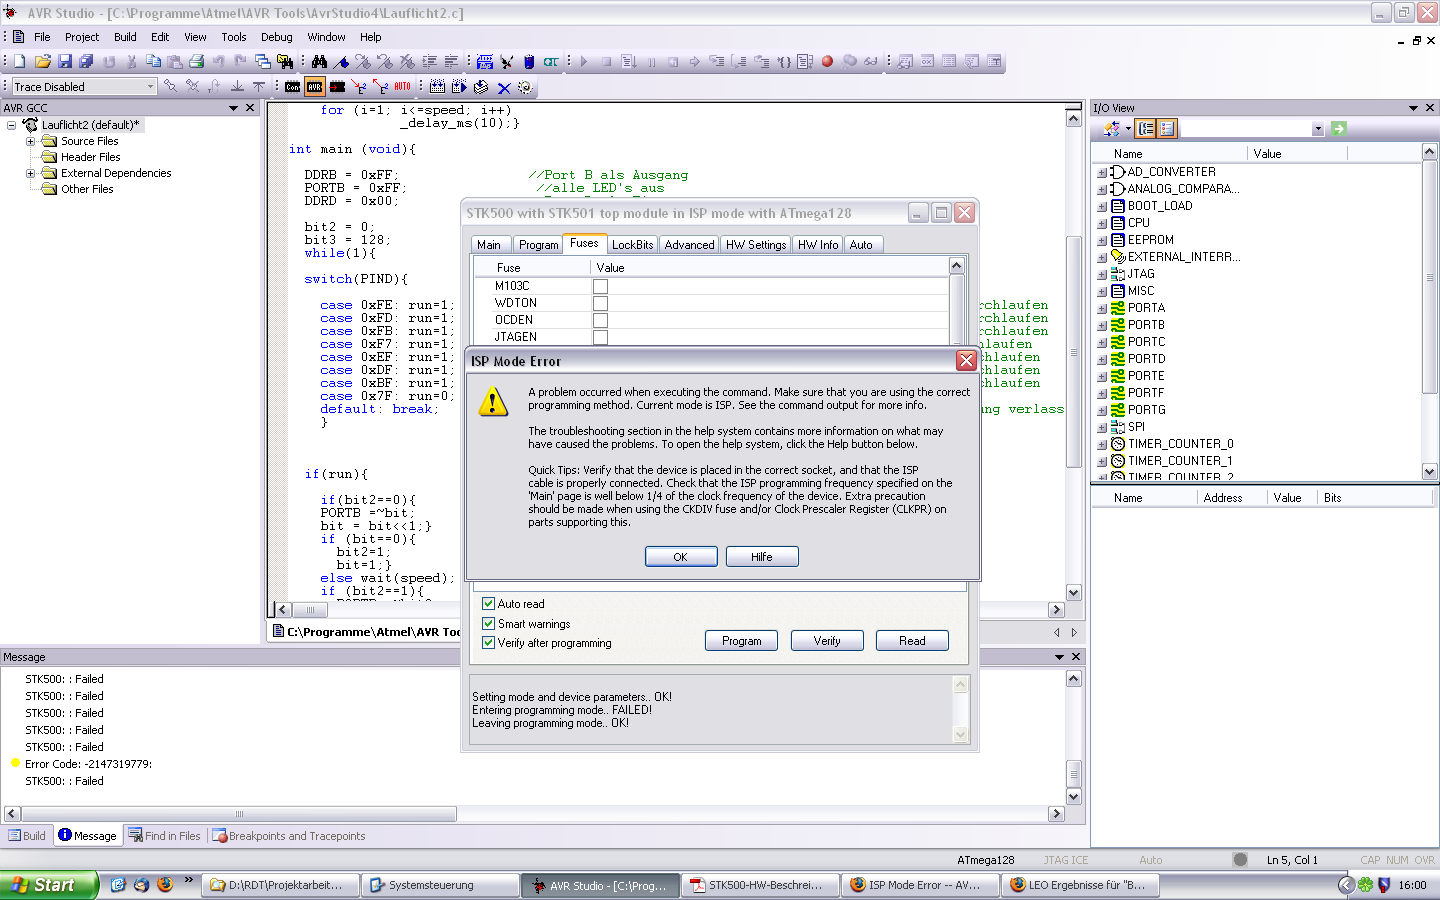Click the Message panel horizontal scrollbar thumb
This screenshot has width=1440, height=900.
click(239, 814)
